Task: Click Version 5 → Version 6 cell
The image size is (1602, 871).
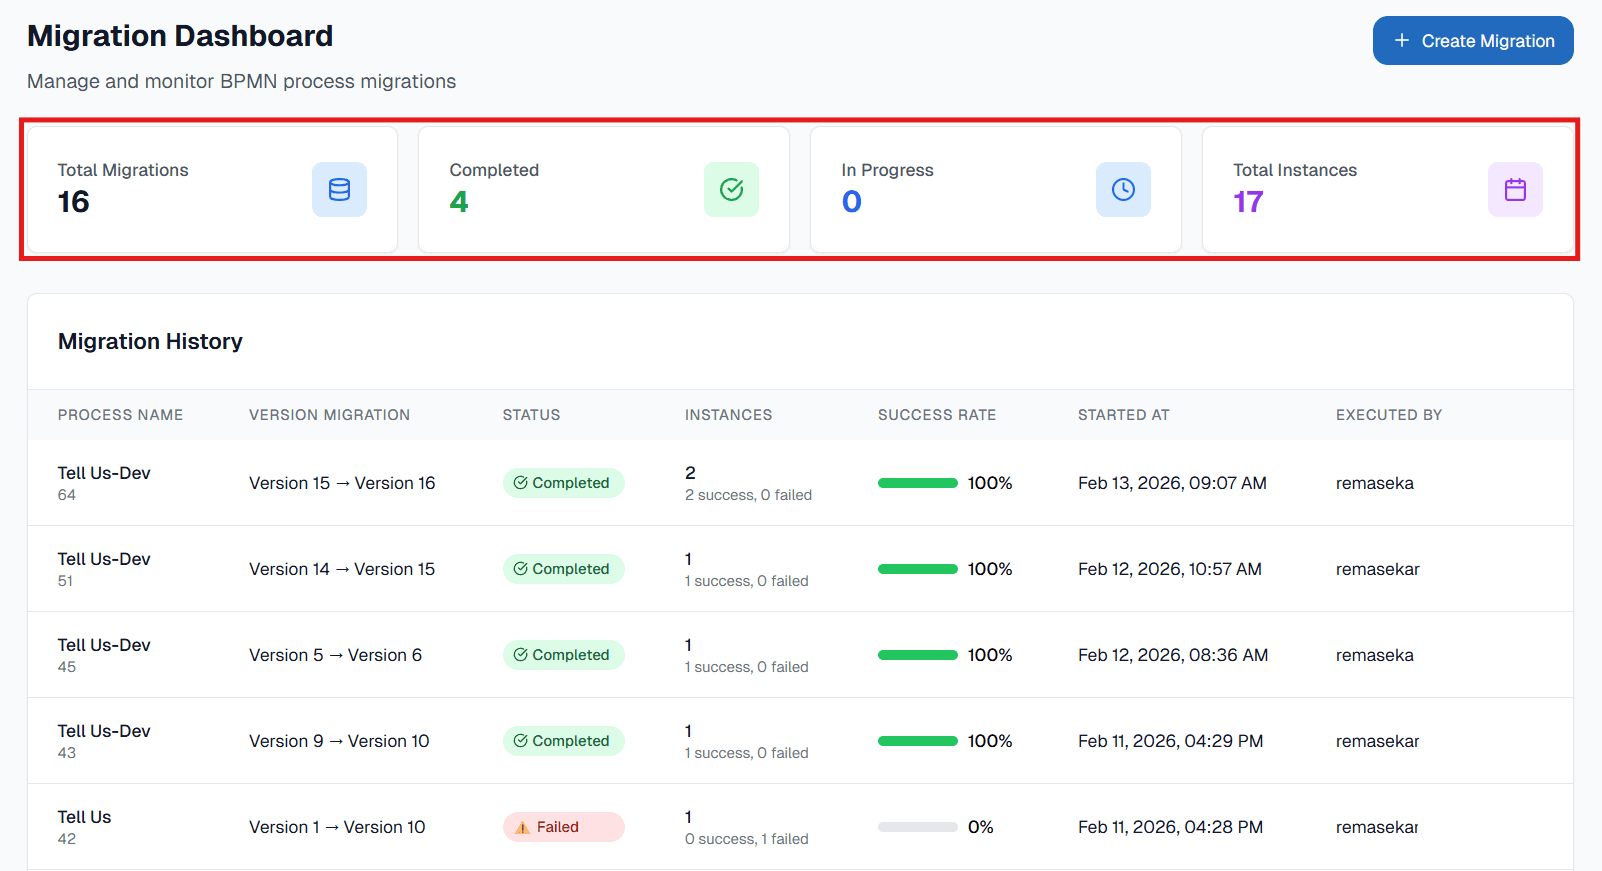Action: pyautogui.click(x=335, y=655)
